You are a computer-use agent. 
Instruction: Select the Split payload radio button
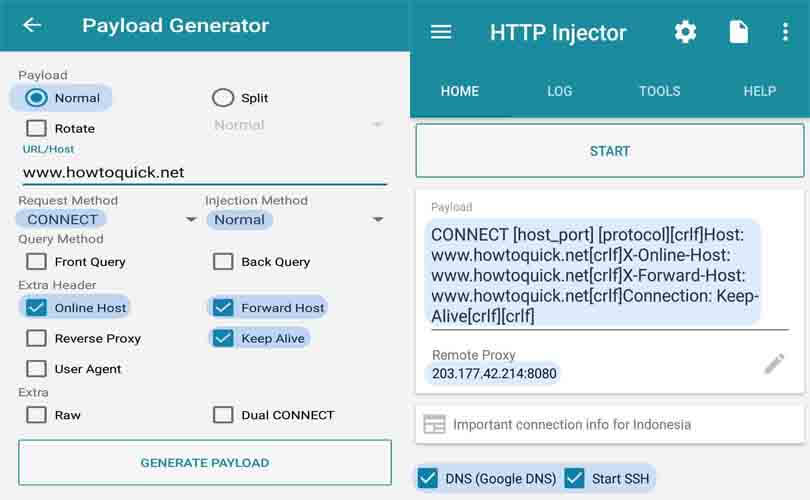click(x=223, y=98)
